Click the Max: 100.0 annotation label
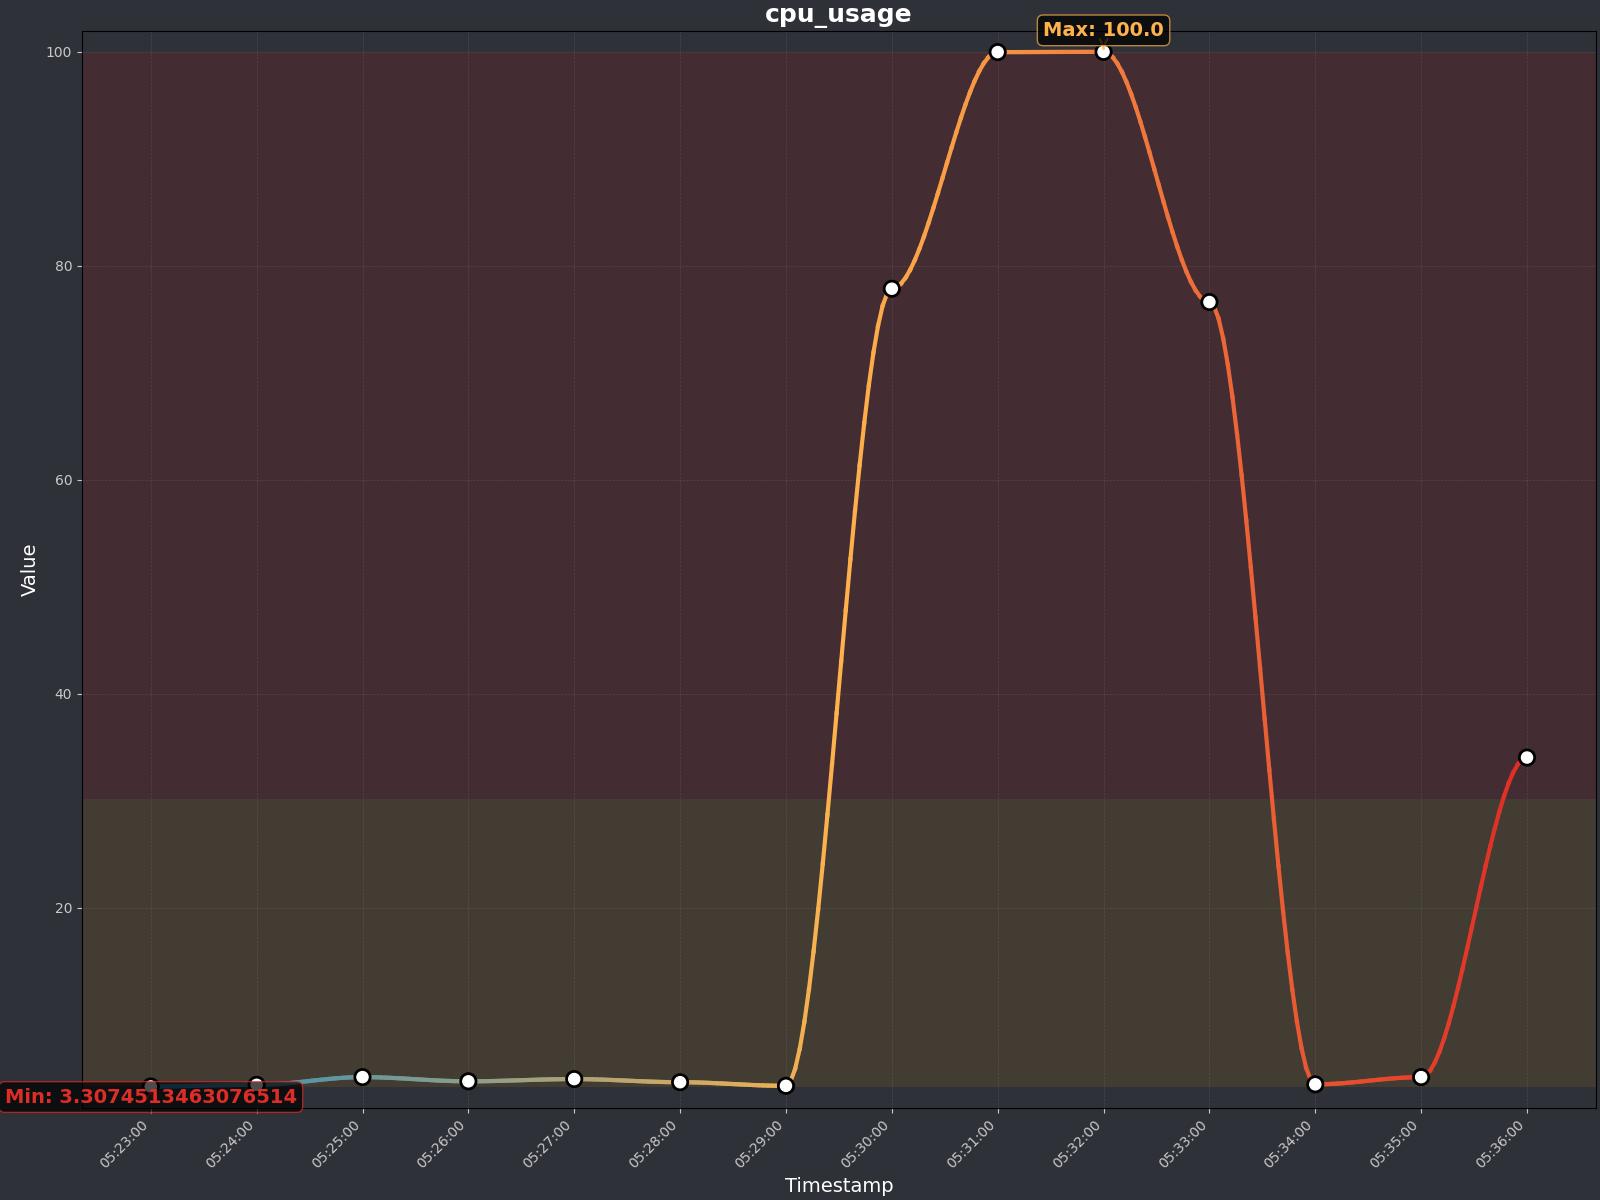 pyautogui.click(x=1103, y=30)
